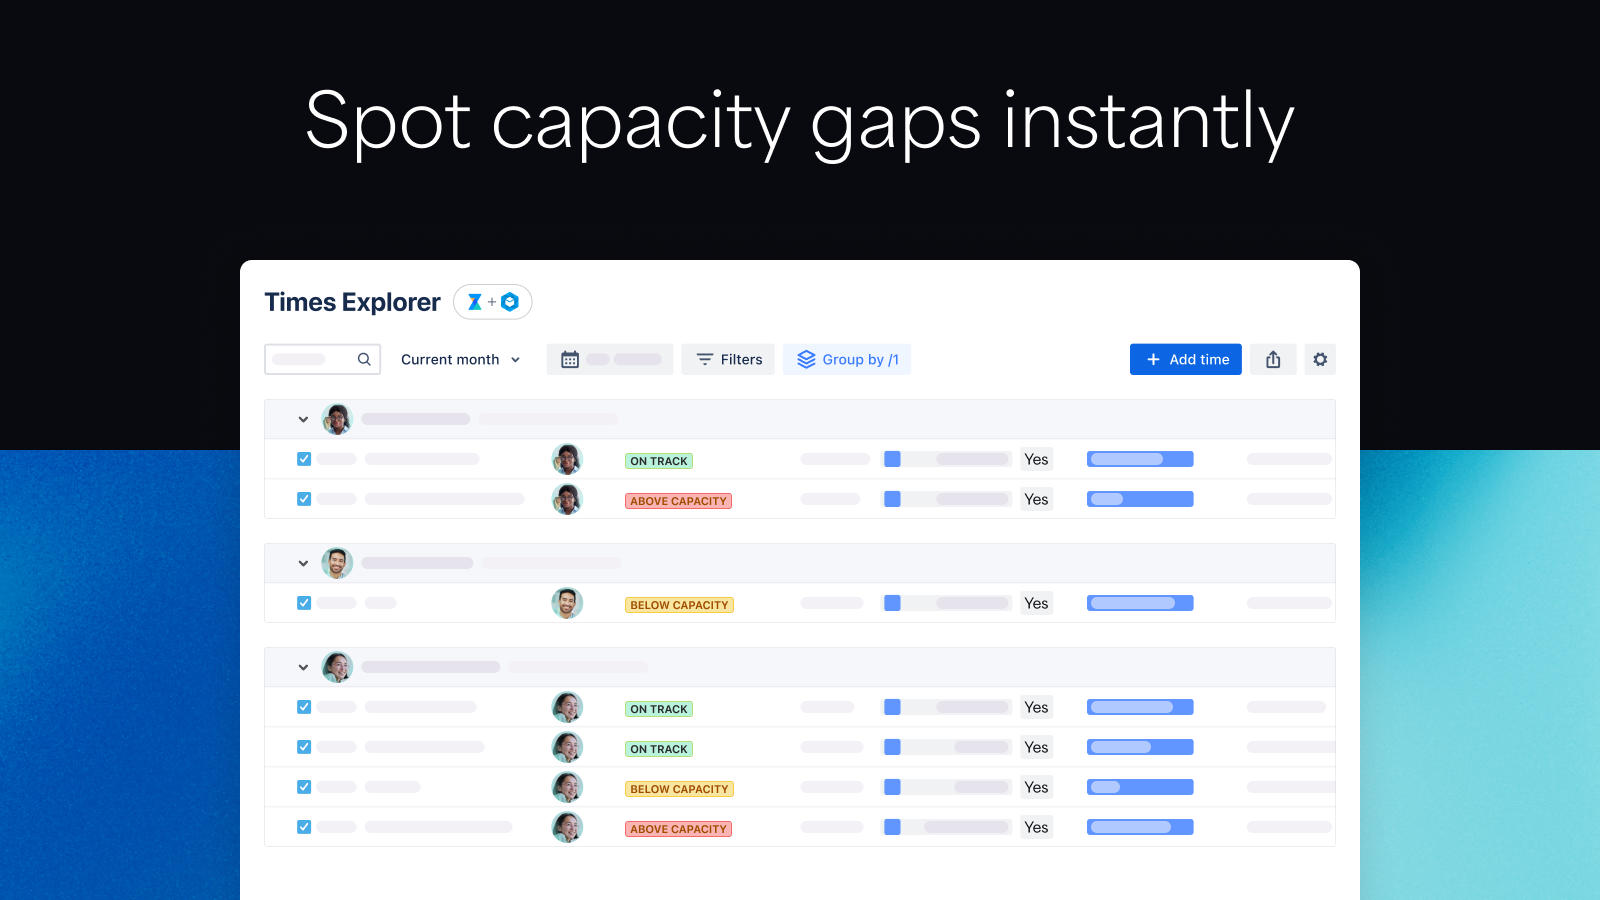Click into the search input field
Image resolution: width=1600 pixels, height=900 pixels.
tap(310, 360)
